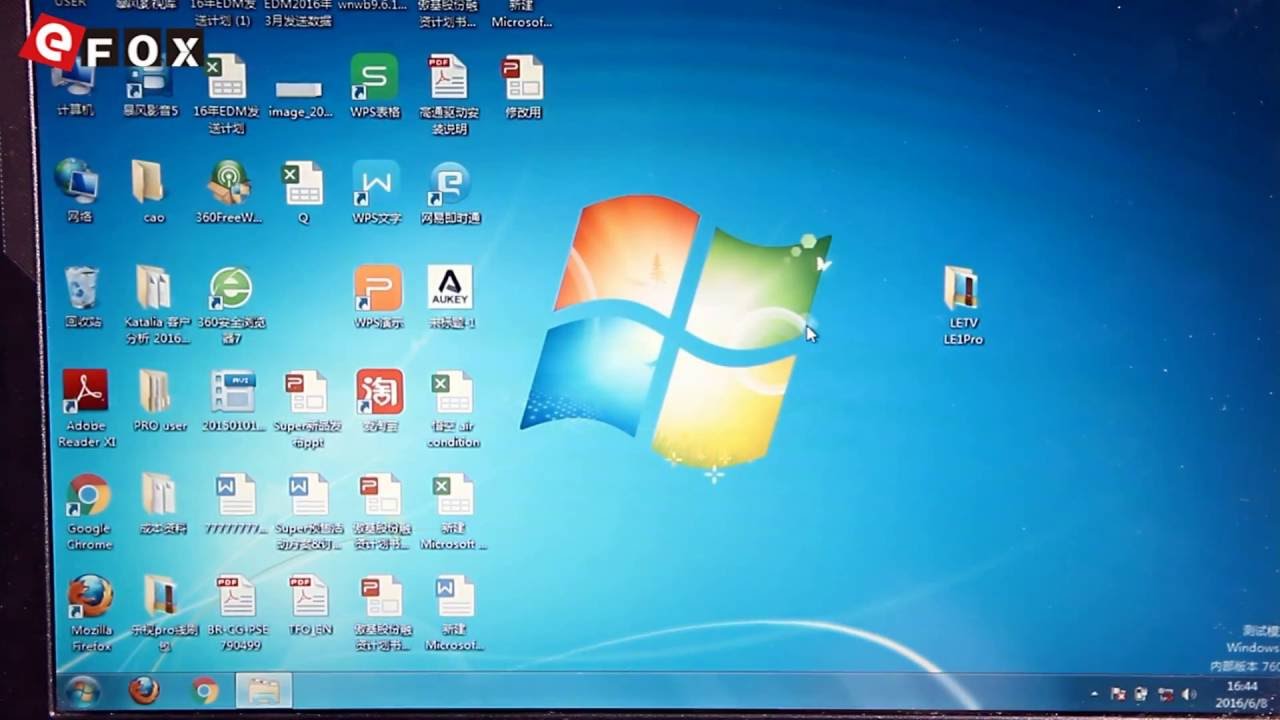Open the folder next to Google Chrome
Viewport: 1280px width, 720px height.
coord(162,503)
